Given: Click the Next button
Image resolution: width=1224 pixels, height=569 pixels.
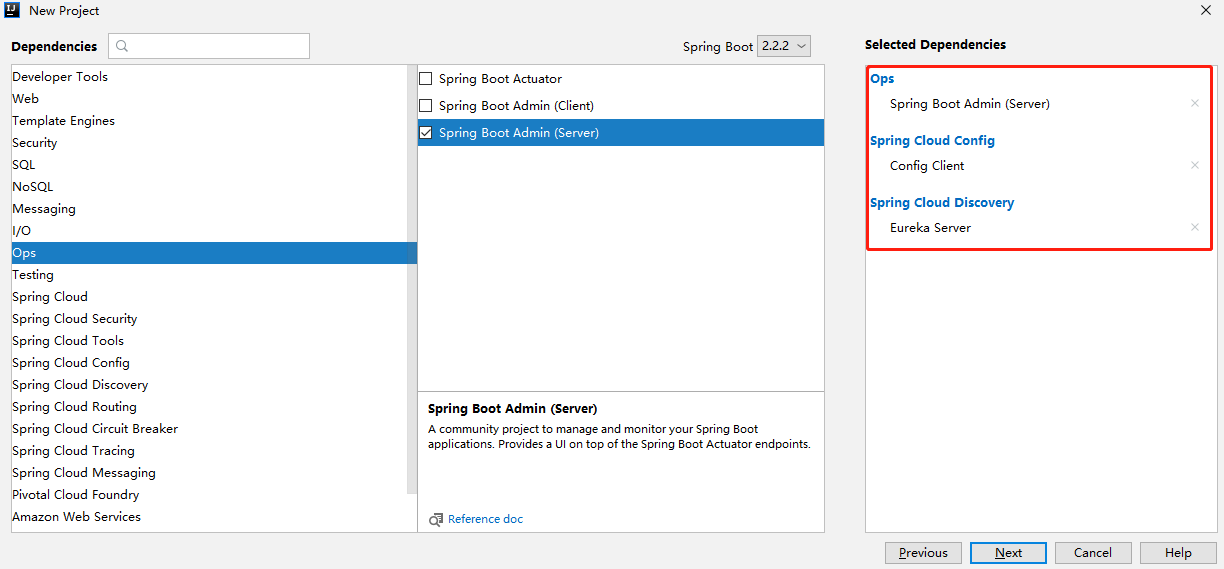Looking at the screenshot, I should click(1008, 553).
